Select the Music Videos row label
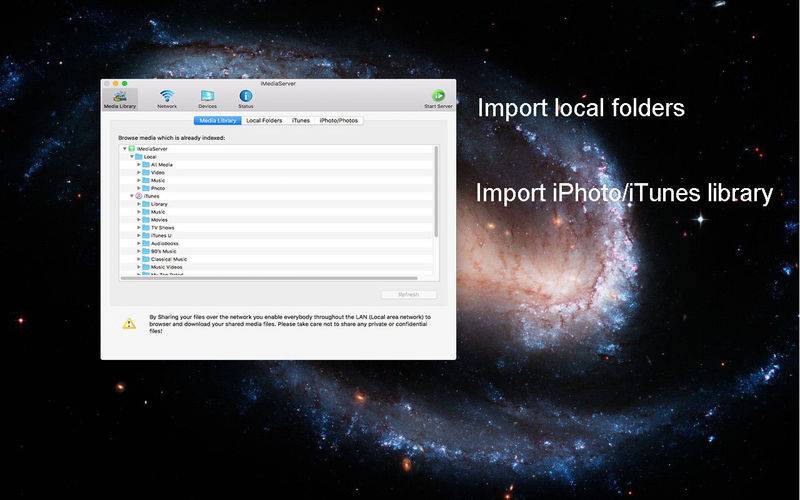This screenshot has height=500, width=800. (x=166, y=267)
